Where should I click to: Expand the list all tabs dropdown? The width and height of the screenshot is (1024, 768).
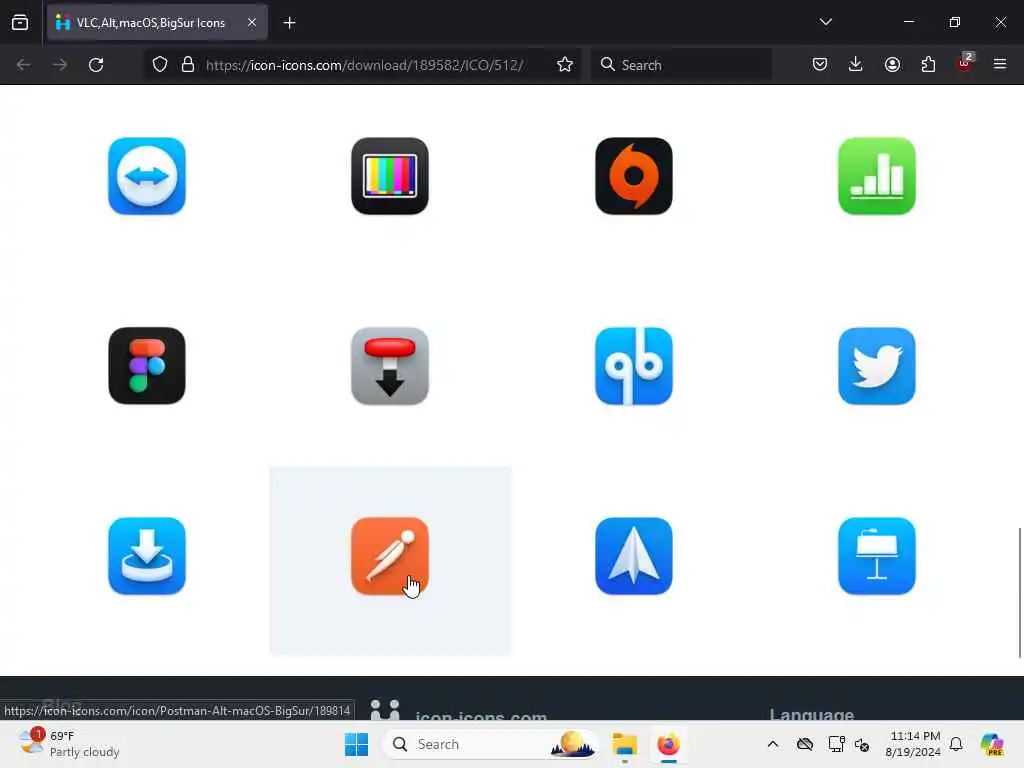pyautogui.click(x=825, y=22)
